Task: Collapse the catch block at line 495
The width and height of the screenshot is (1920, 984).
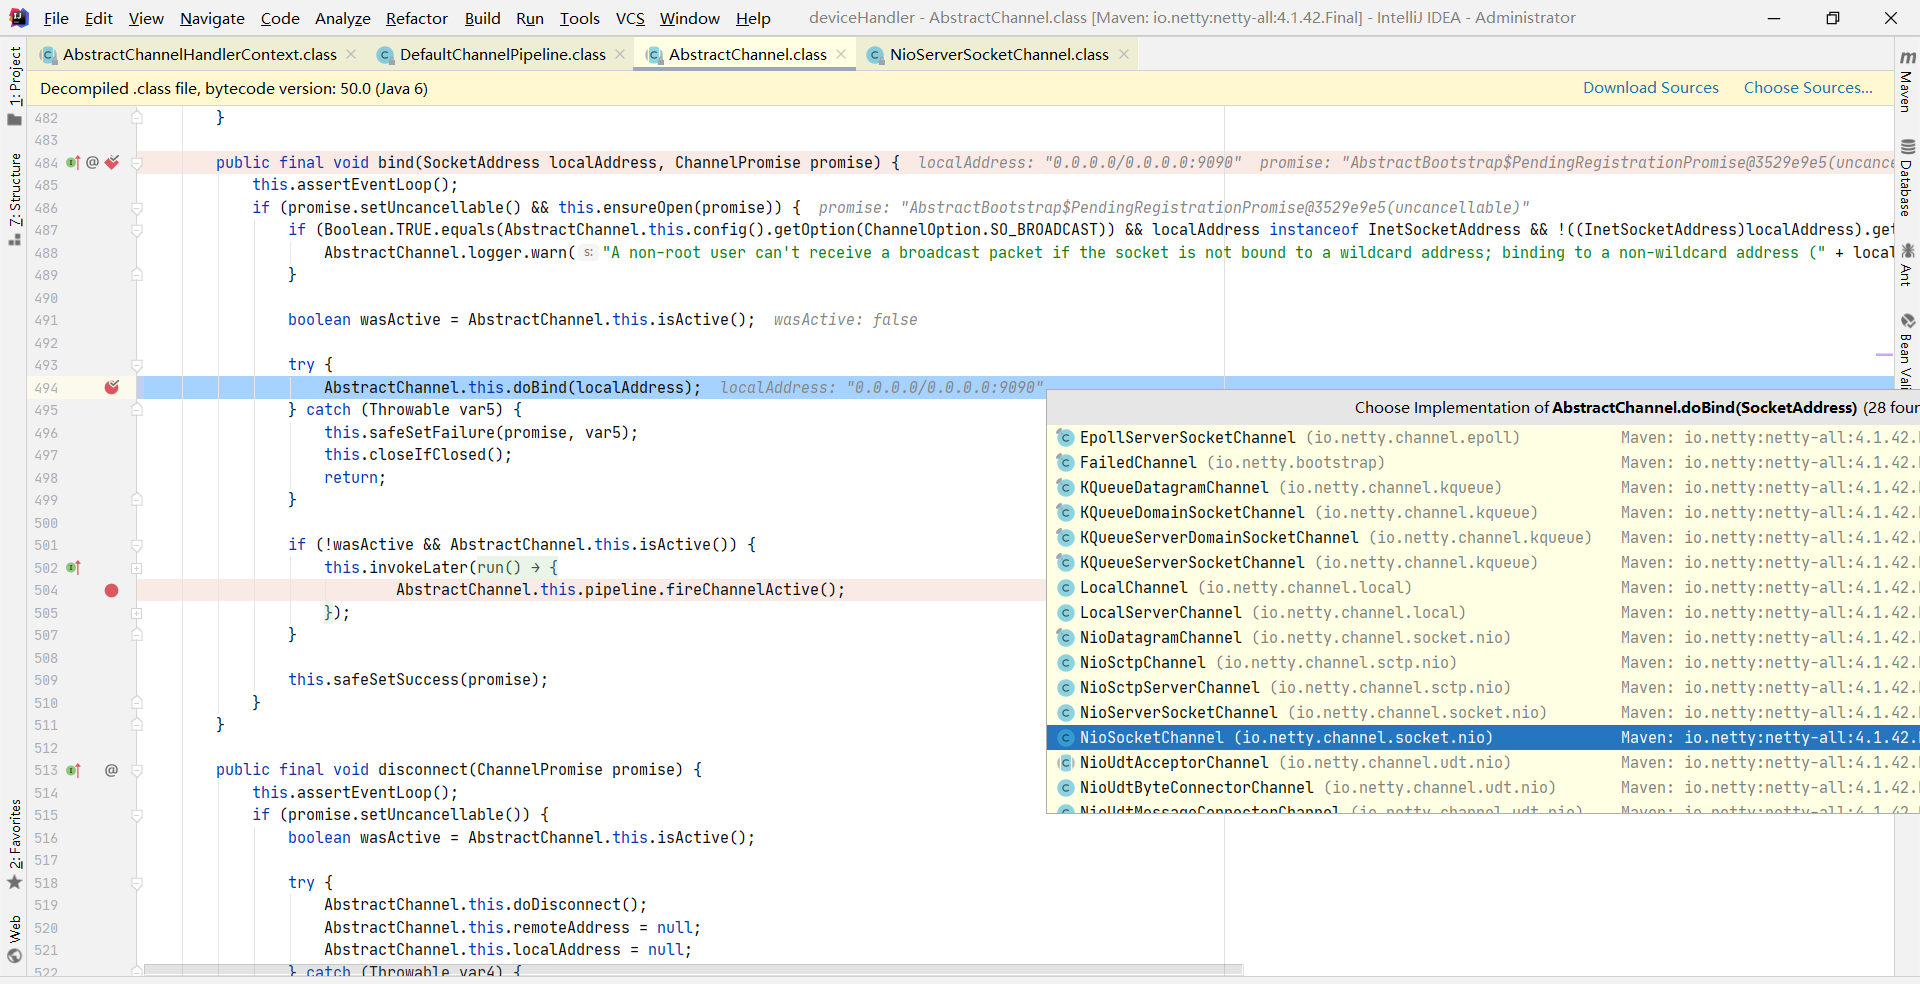Action: (137, 410)
